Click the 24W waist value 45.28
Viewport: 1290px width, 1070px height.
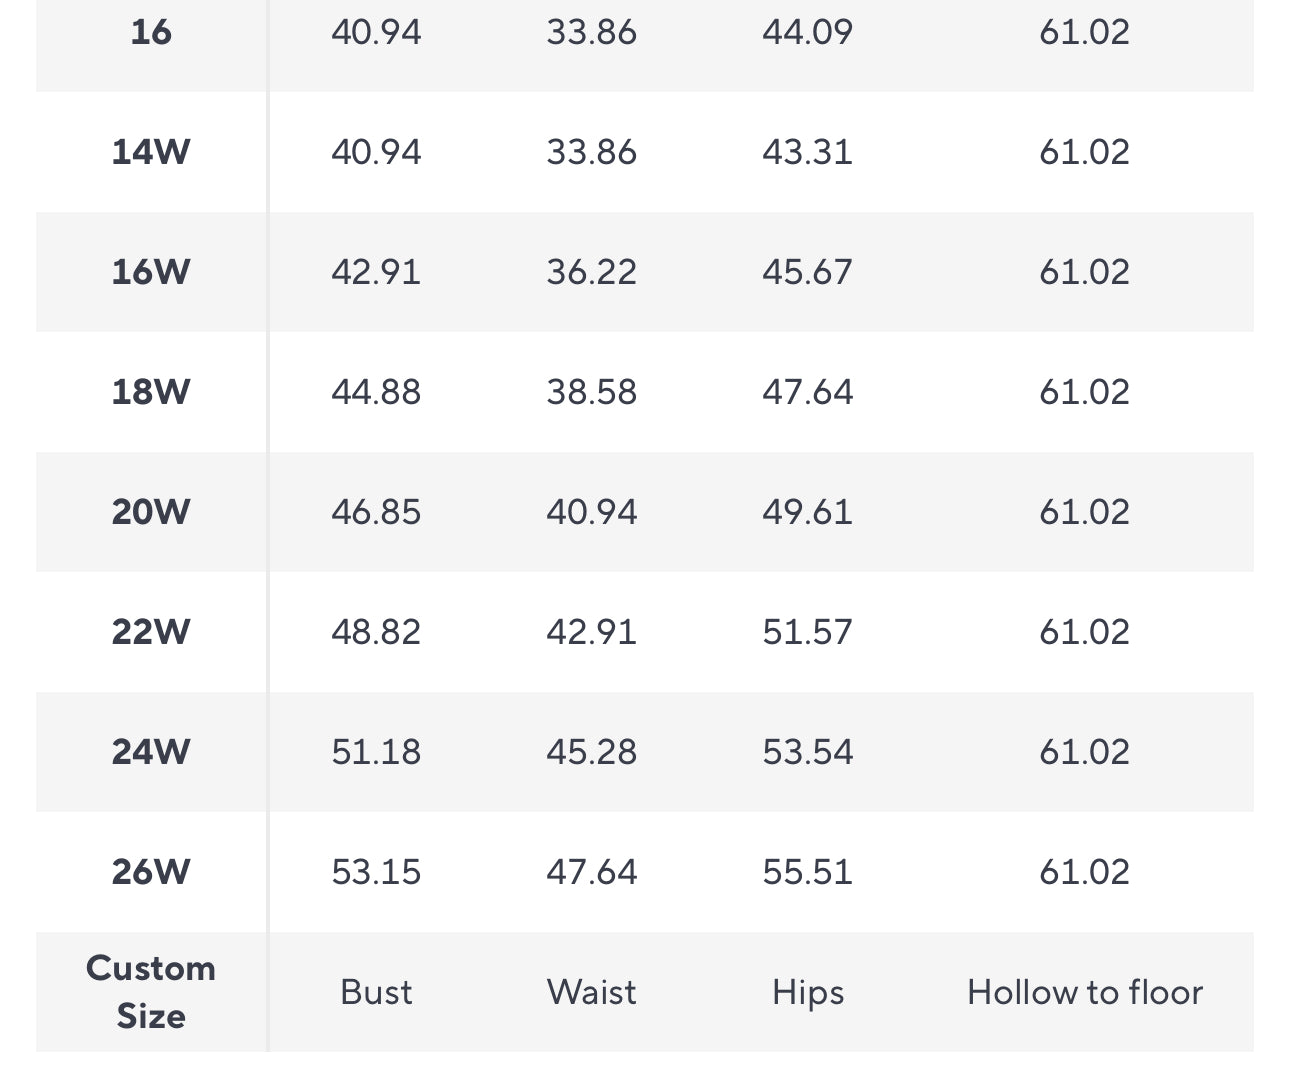(592, 752)
